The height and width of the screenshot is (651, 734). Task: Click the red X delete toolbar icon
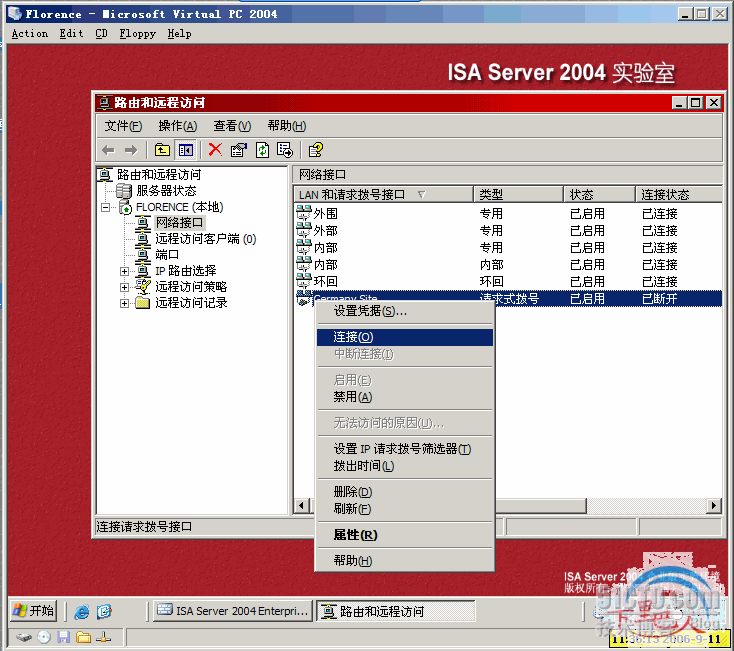(215, 150)
